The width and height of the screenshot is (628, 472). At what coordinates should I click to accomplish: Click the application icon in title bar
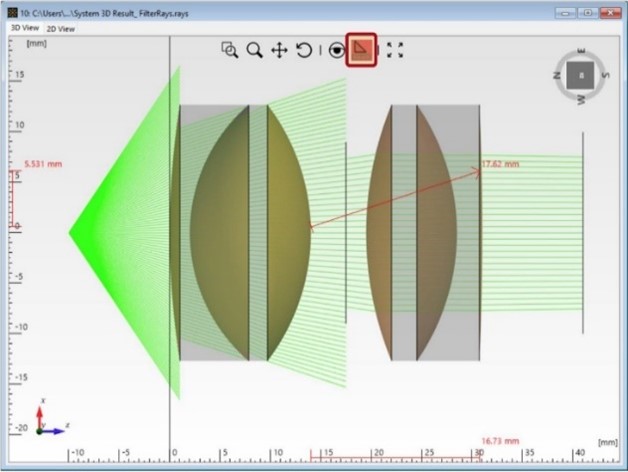click(x=12, y=13)
